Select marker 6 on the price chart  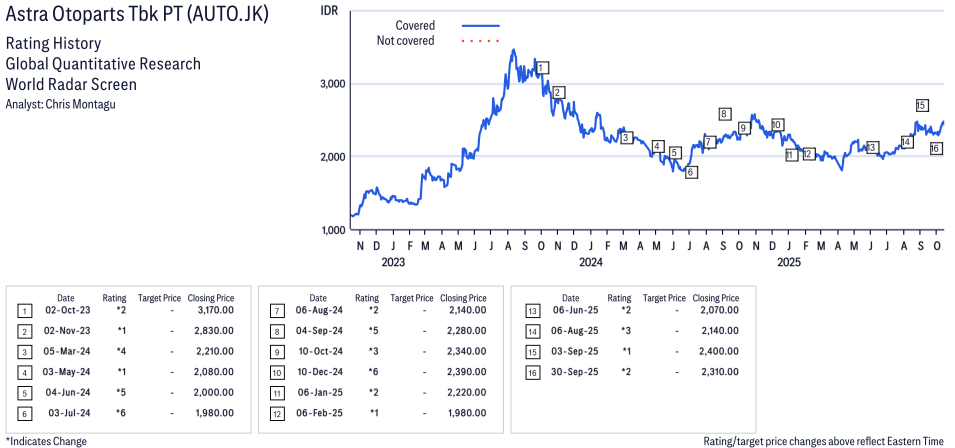(x=691, y=172)
